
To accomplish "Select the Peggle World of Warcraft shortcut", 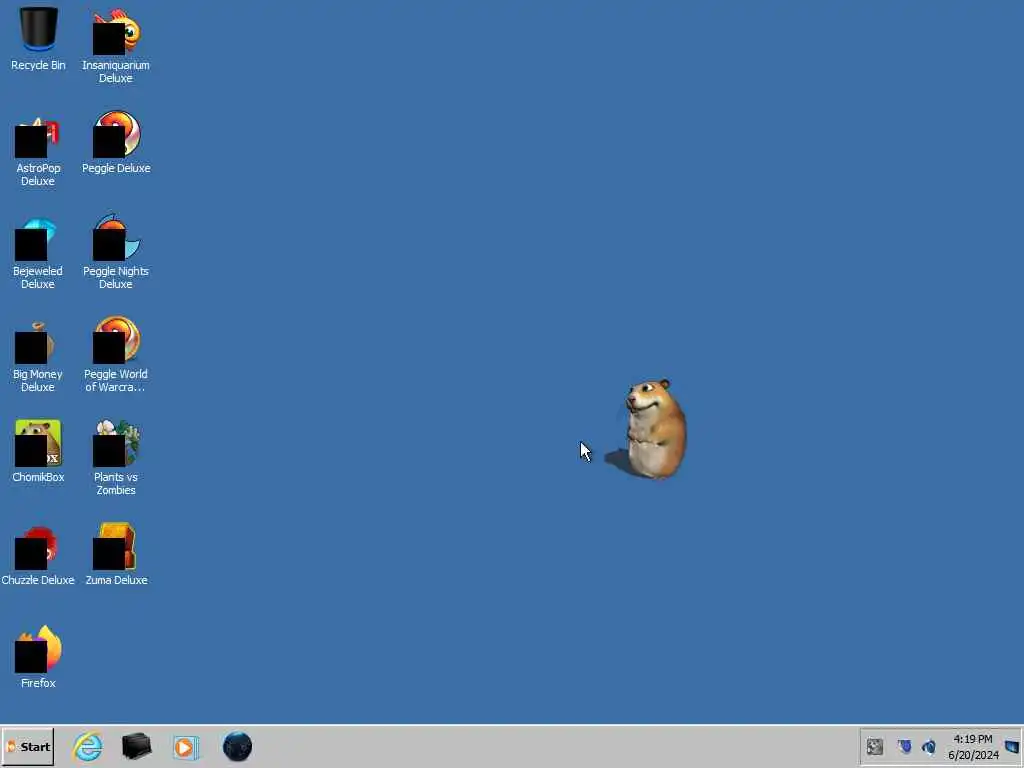I will click(116, 355).
